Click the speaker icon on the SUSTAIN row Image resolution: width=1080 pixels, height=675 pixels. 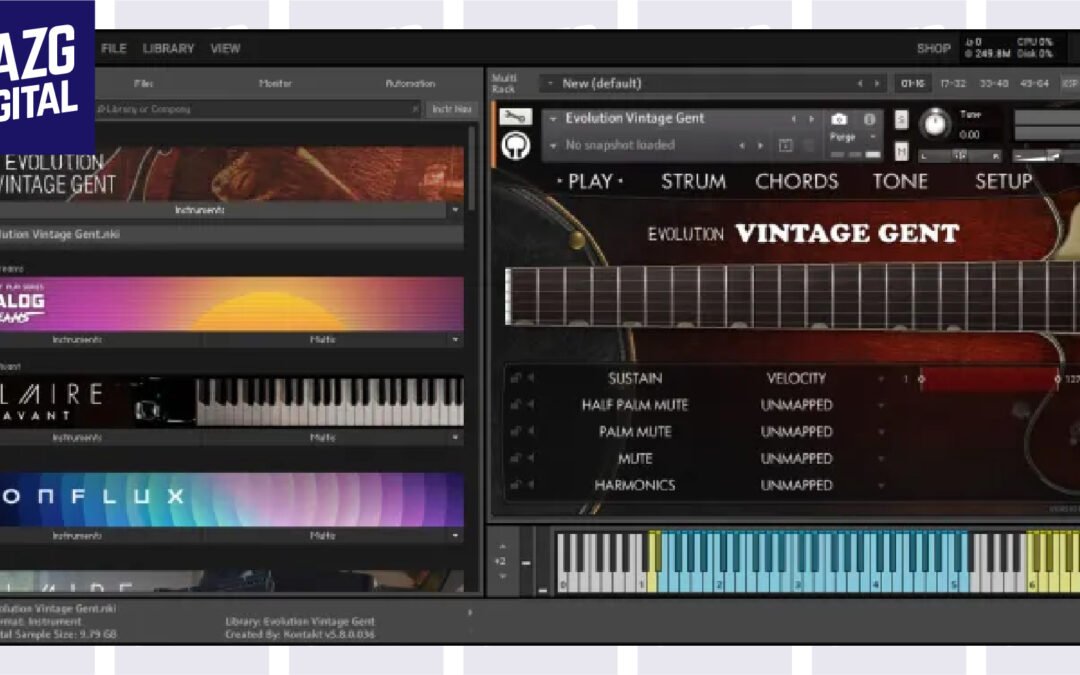coord(531,377)
